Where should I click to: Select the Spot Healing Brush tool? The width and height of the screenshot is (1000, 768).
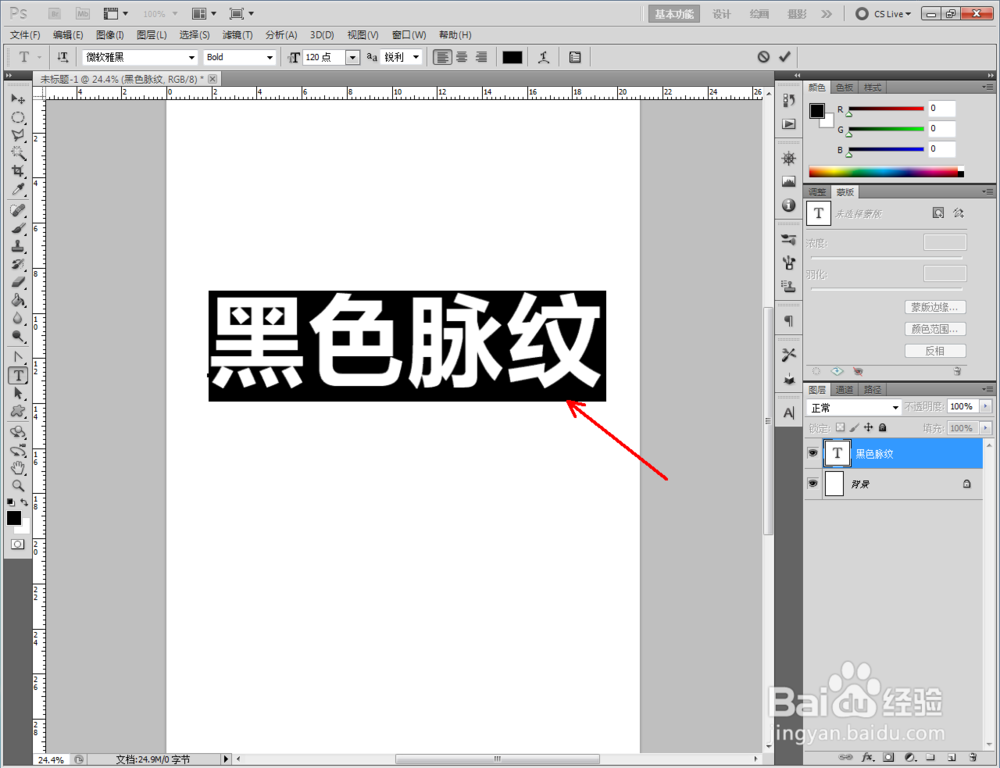pyautogui.click(x=18, y=210)
